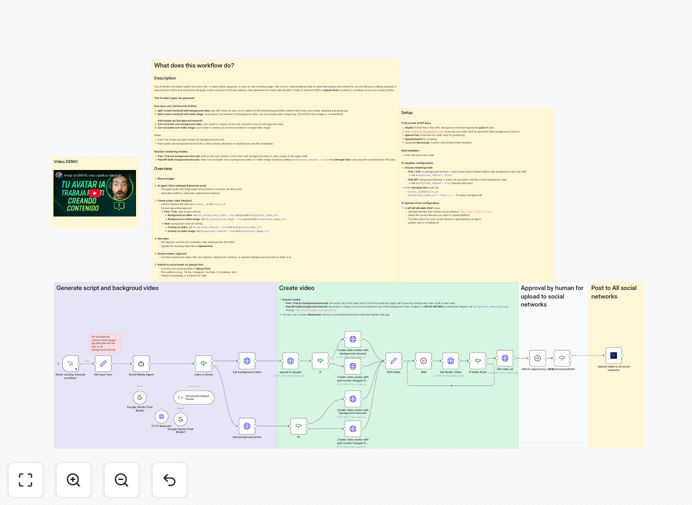Select the If node after Upload to Heygen

click(x=320, y=361)
